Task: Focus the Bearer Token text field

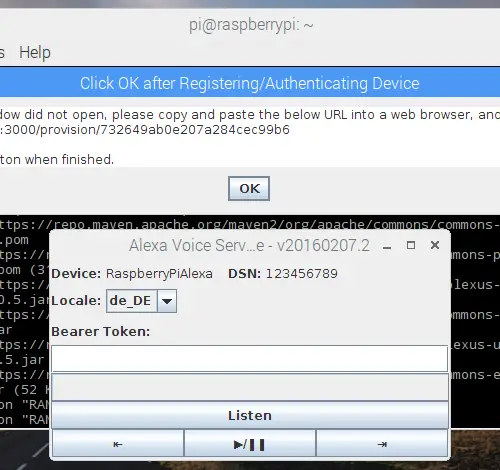Action: point(250,359)
